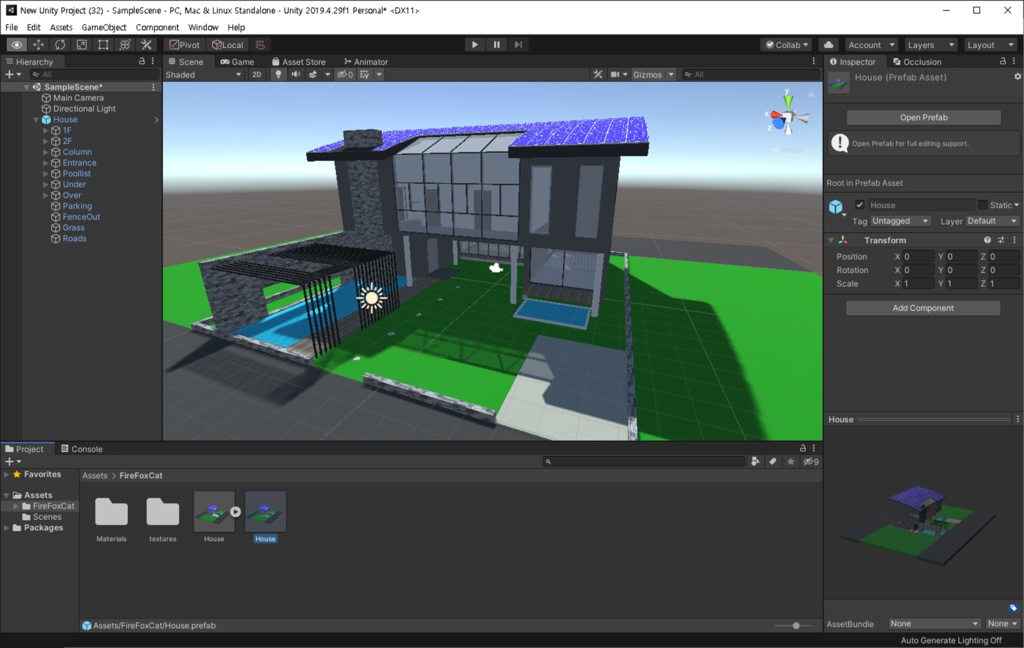The image size is (1024, 648).
Task: Open the Tag dropdown in the Inspector
Action: click(x=901, y=221)
